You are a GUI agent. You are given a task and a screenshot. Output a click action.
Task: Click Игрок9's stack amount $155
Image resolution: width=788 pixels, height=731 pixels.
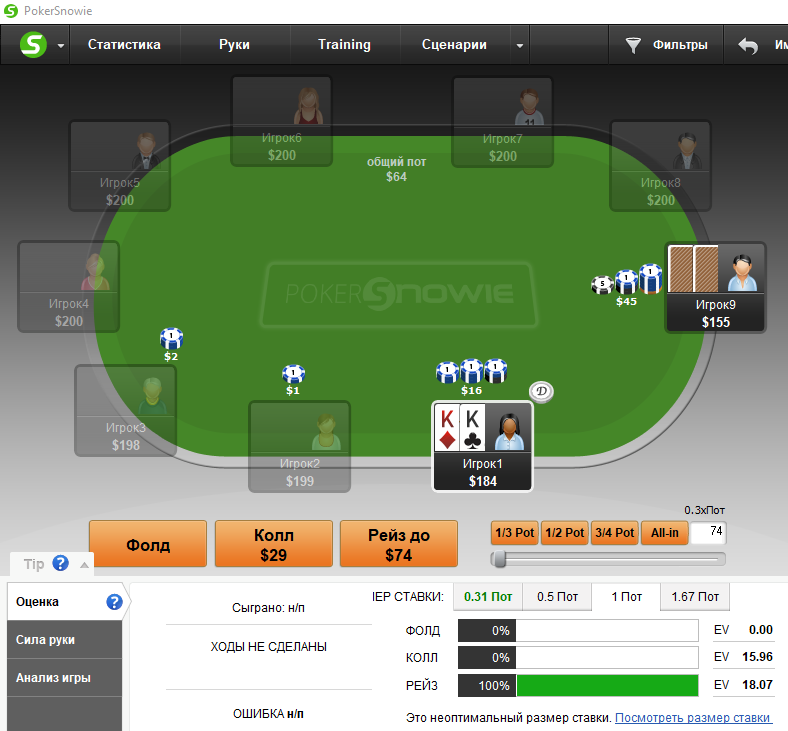click(x=716, y=322)
